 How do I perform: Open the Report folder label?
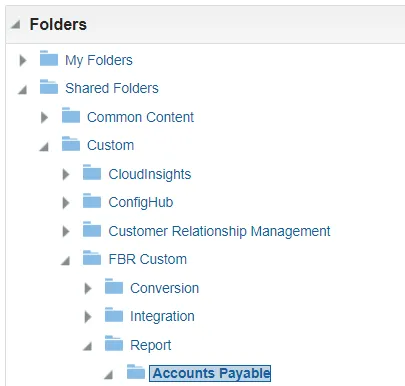tap(151, 345)
